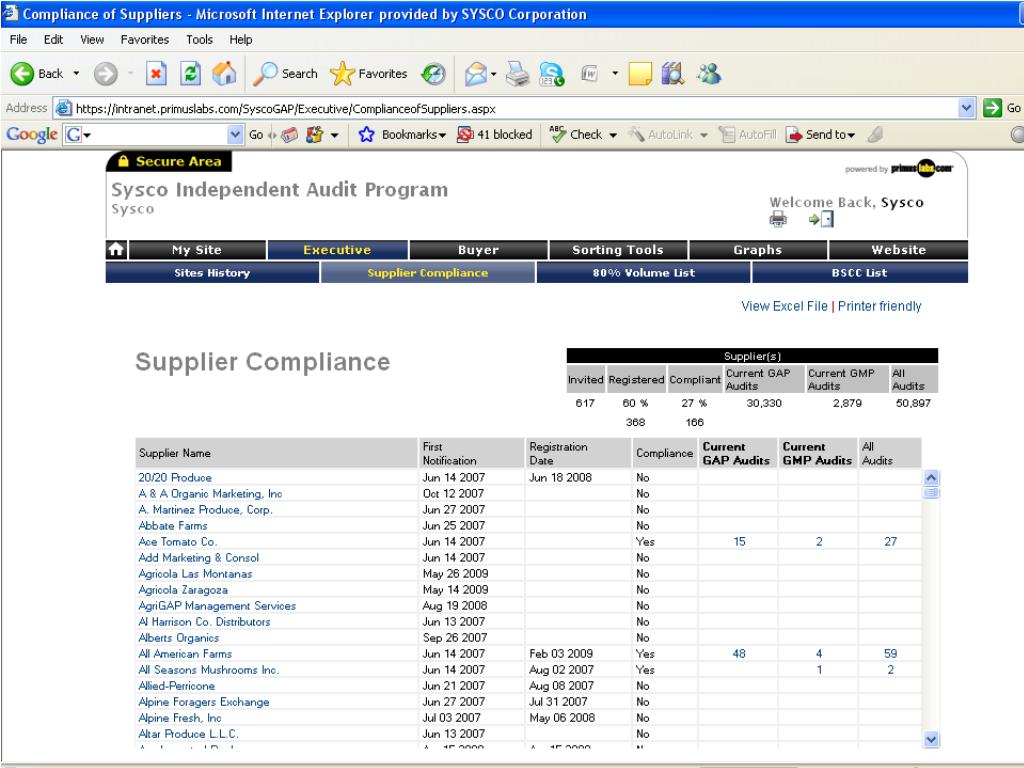Click Printer friendly link
Screen dimensions: 1024x768
point(880,306)
